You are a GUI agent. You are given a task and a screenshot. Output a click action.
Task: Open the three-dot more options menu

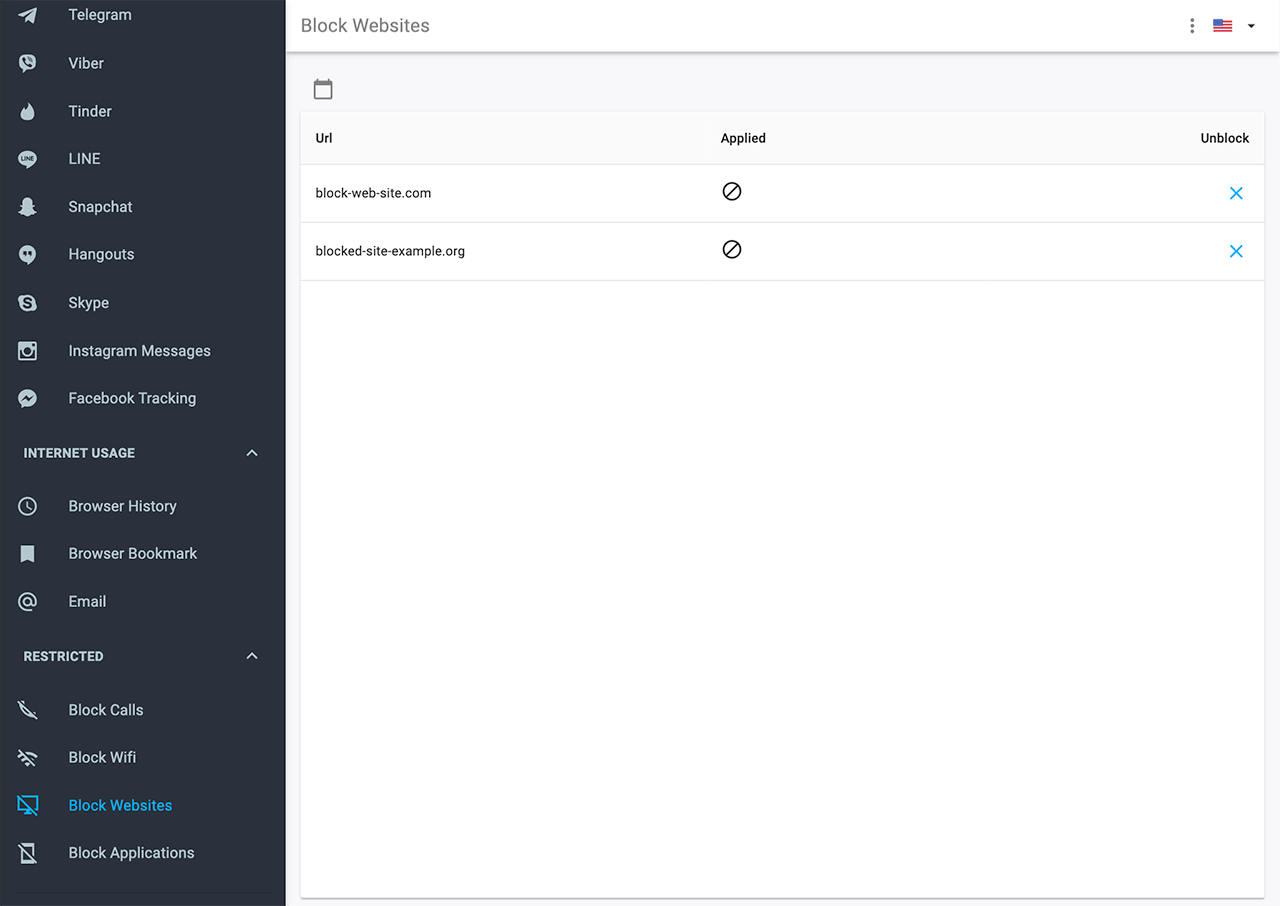pyautogui.click(x=1192, y=26)
